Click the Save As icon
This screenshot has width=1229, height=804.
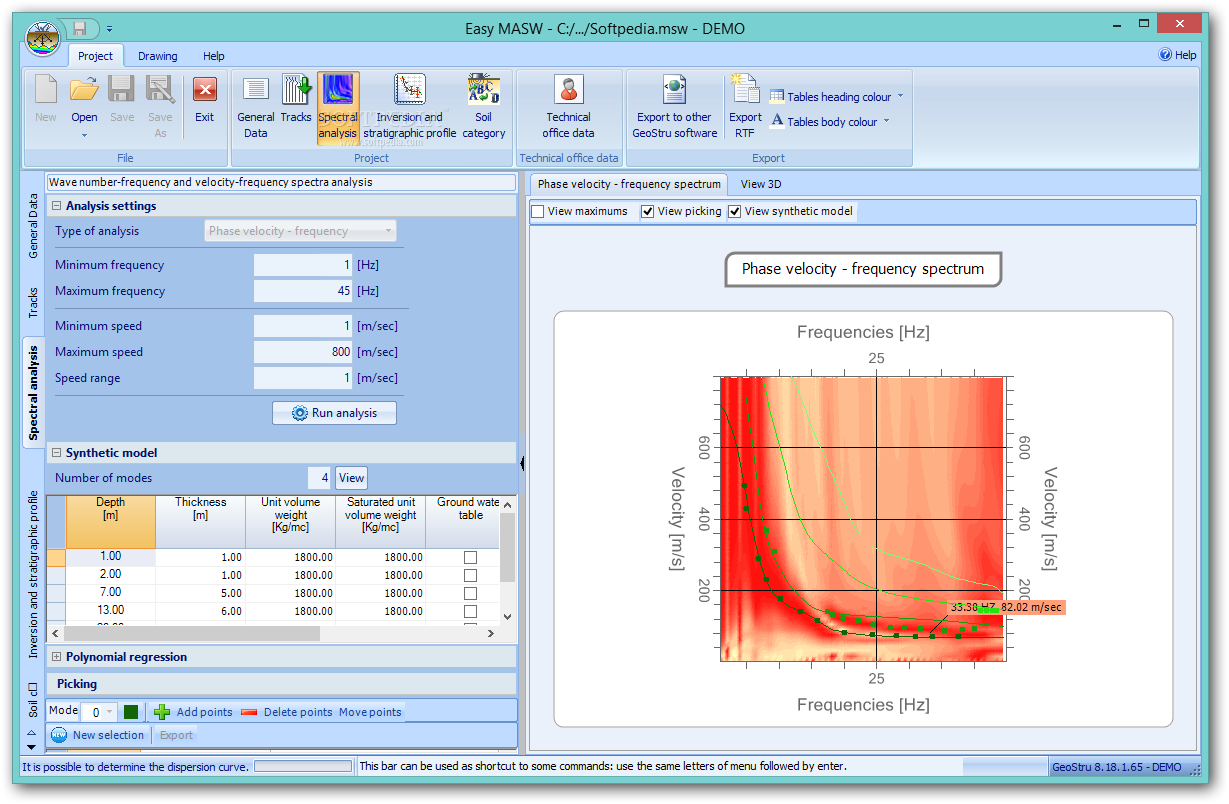(160, 90)
